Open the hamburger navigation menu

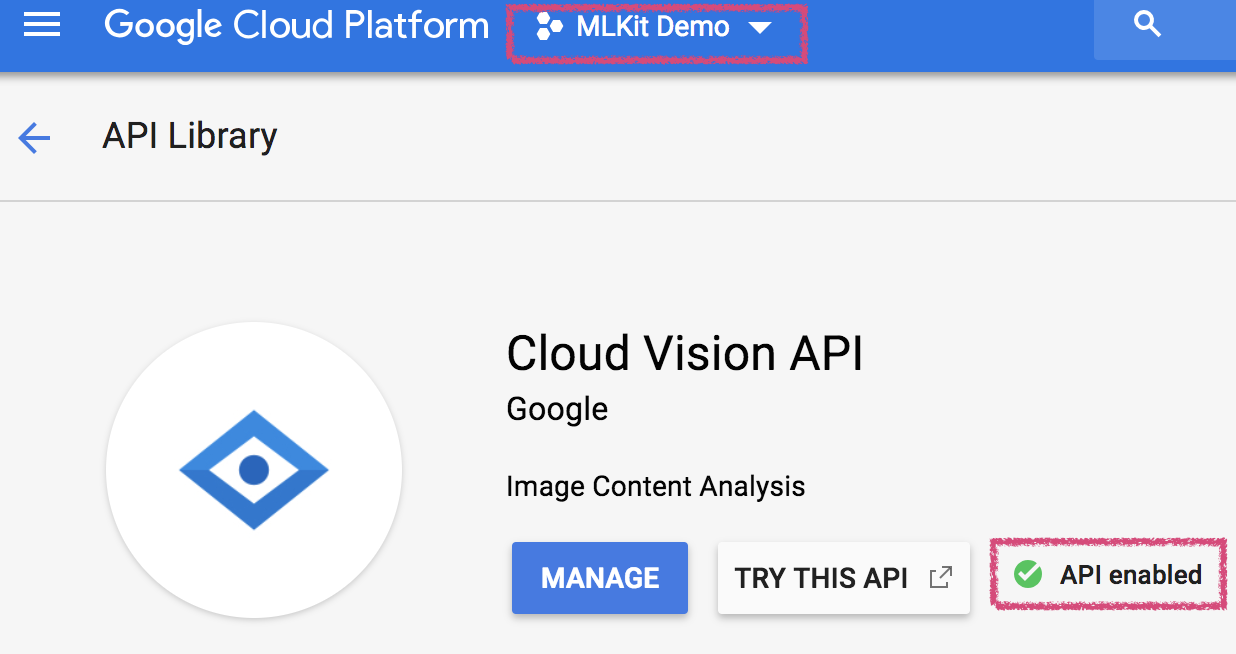42,25
